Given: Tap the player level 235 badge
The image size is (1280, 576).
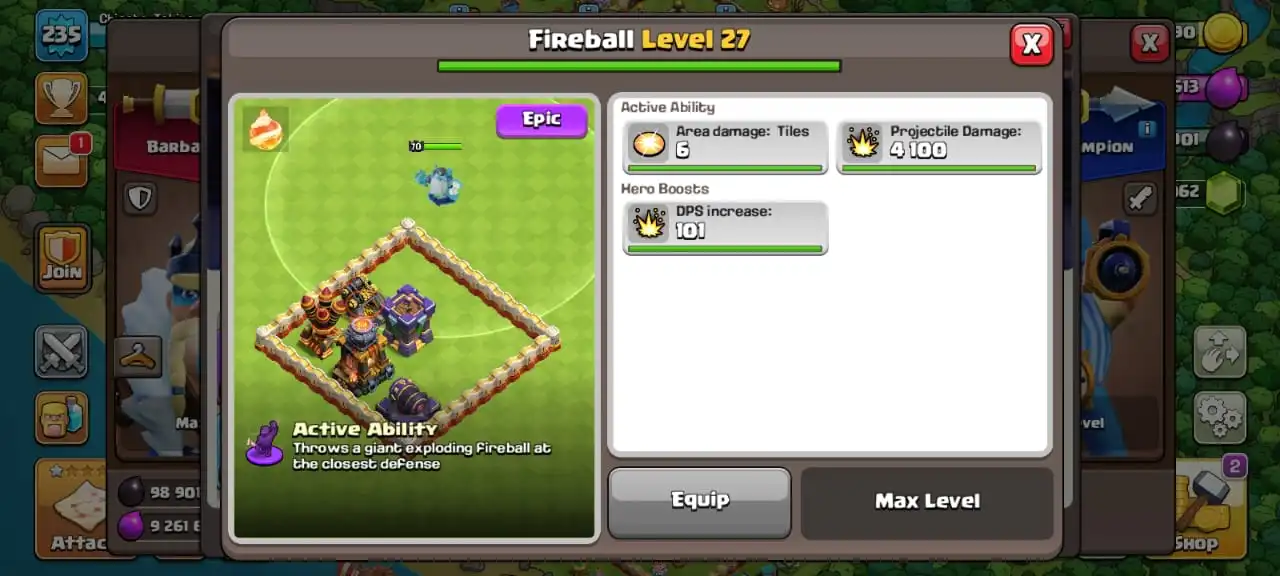Looking at the screenshot, I should (x=61, y=37).
